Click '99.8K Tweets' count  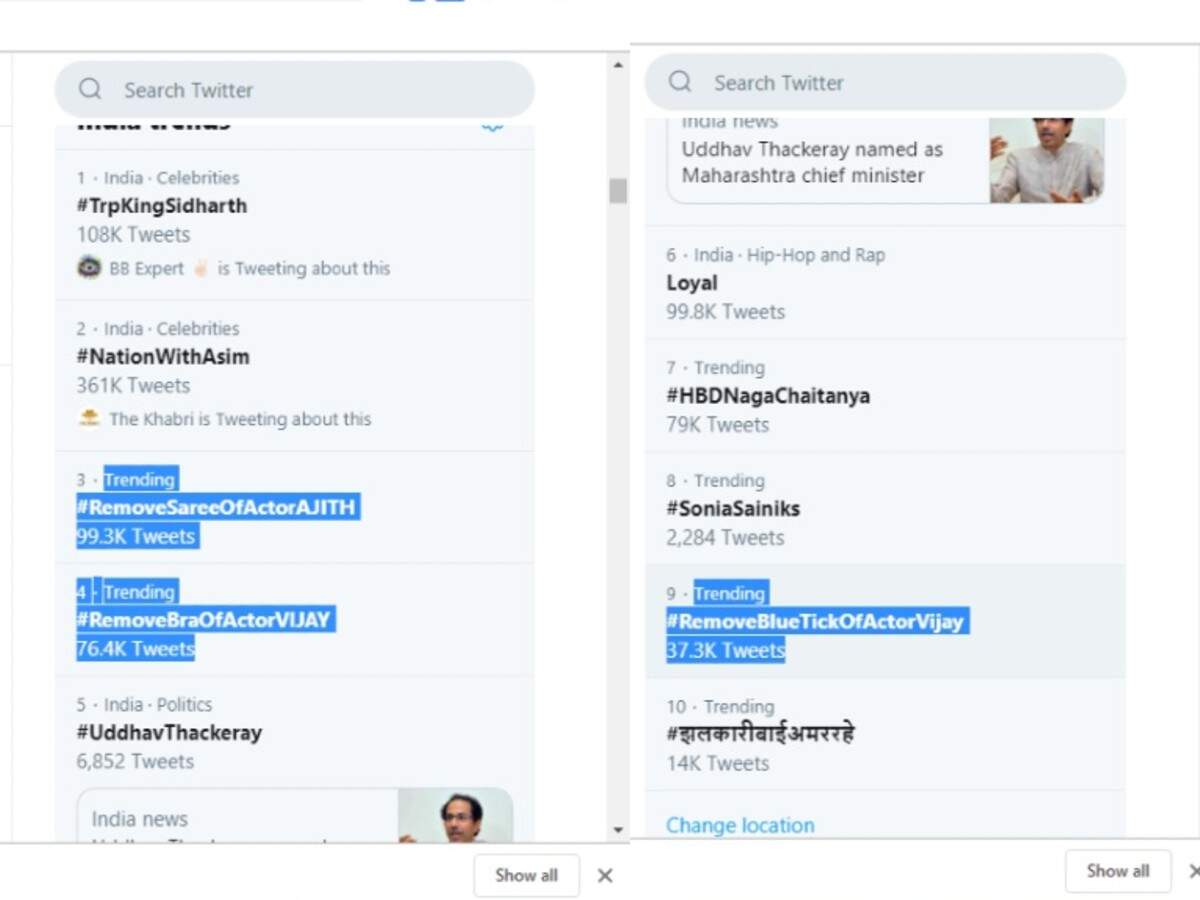726,312
